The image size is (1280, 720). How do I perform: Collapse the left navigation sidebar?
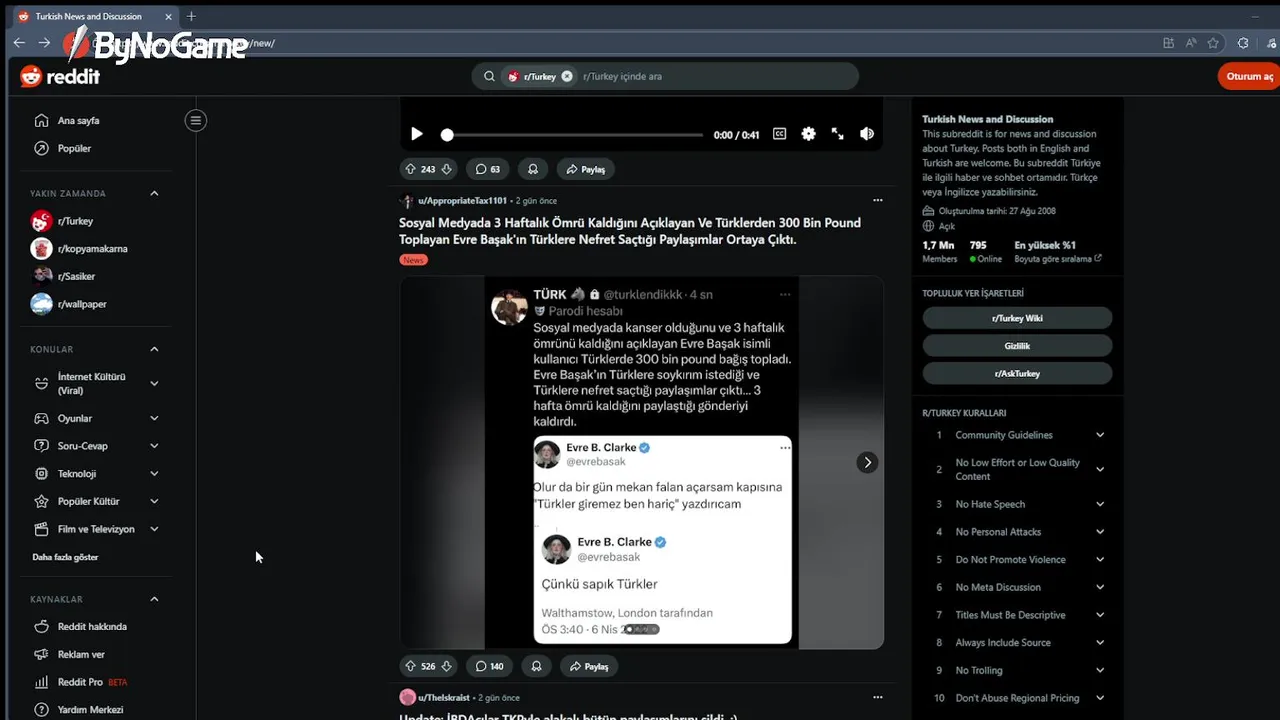click(196, 120)
